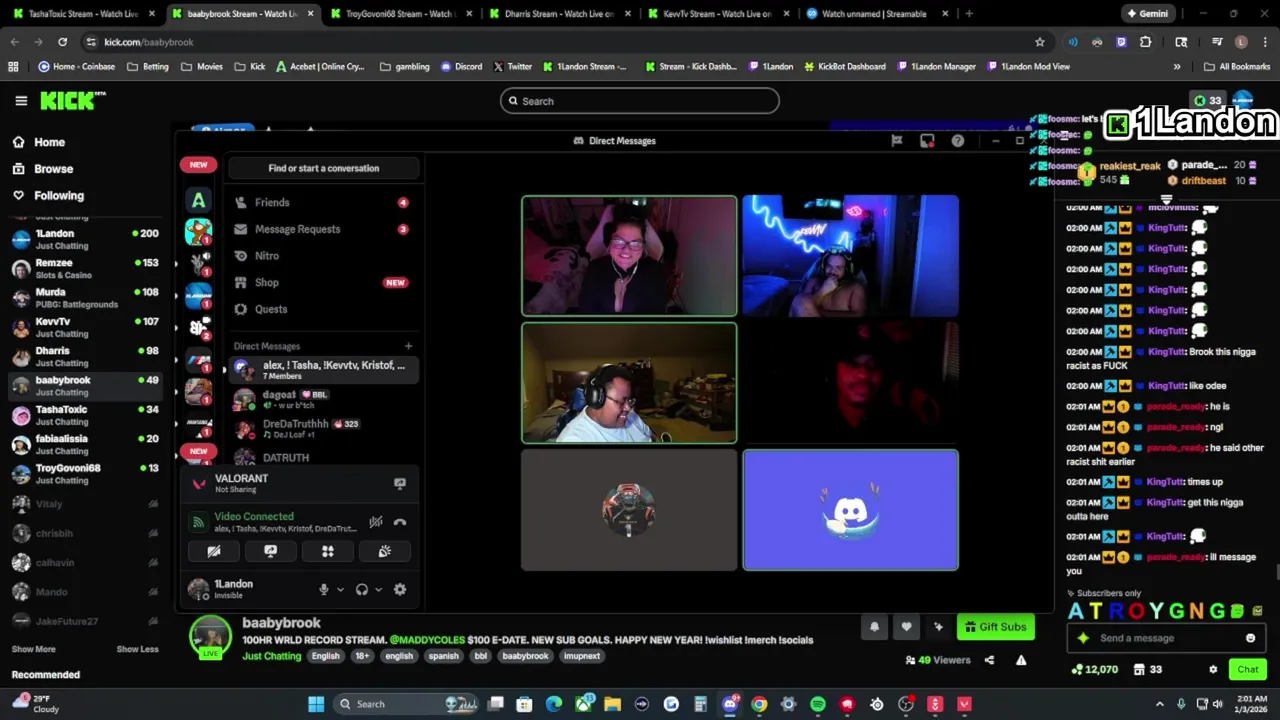Click Show More in the sidebar

(x=33, y=649)
